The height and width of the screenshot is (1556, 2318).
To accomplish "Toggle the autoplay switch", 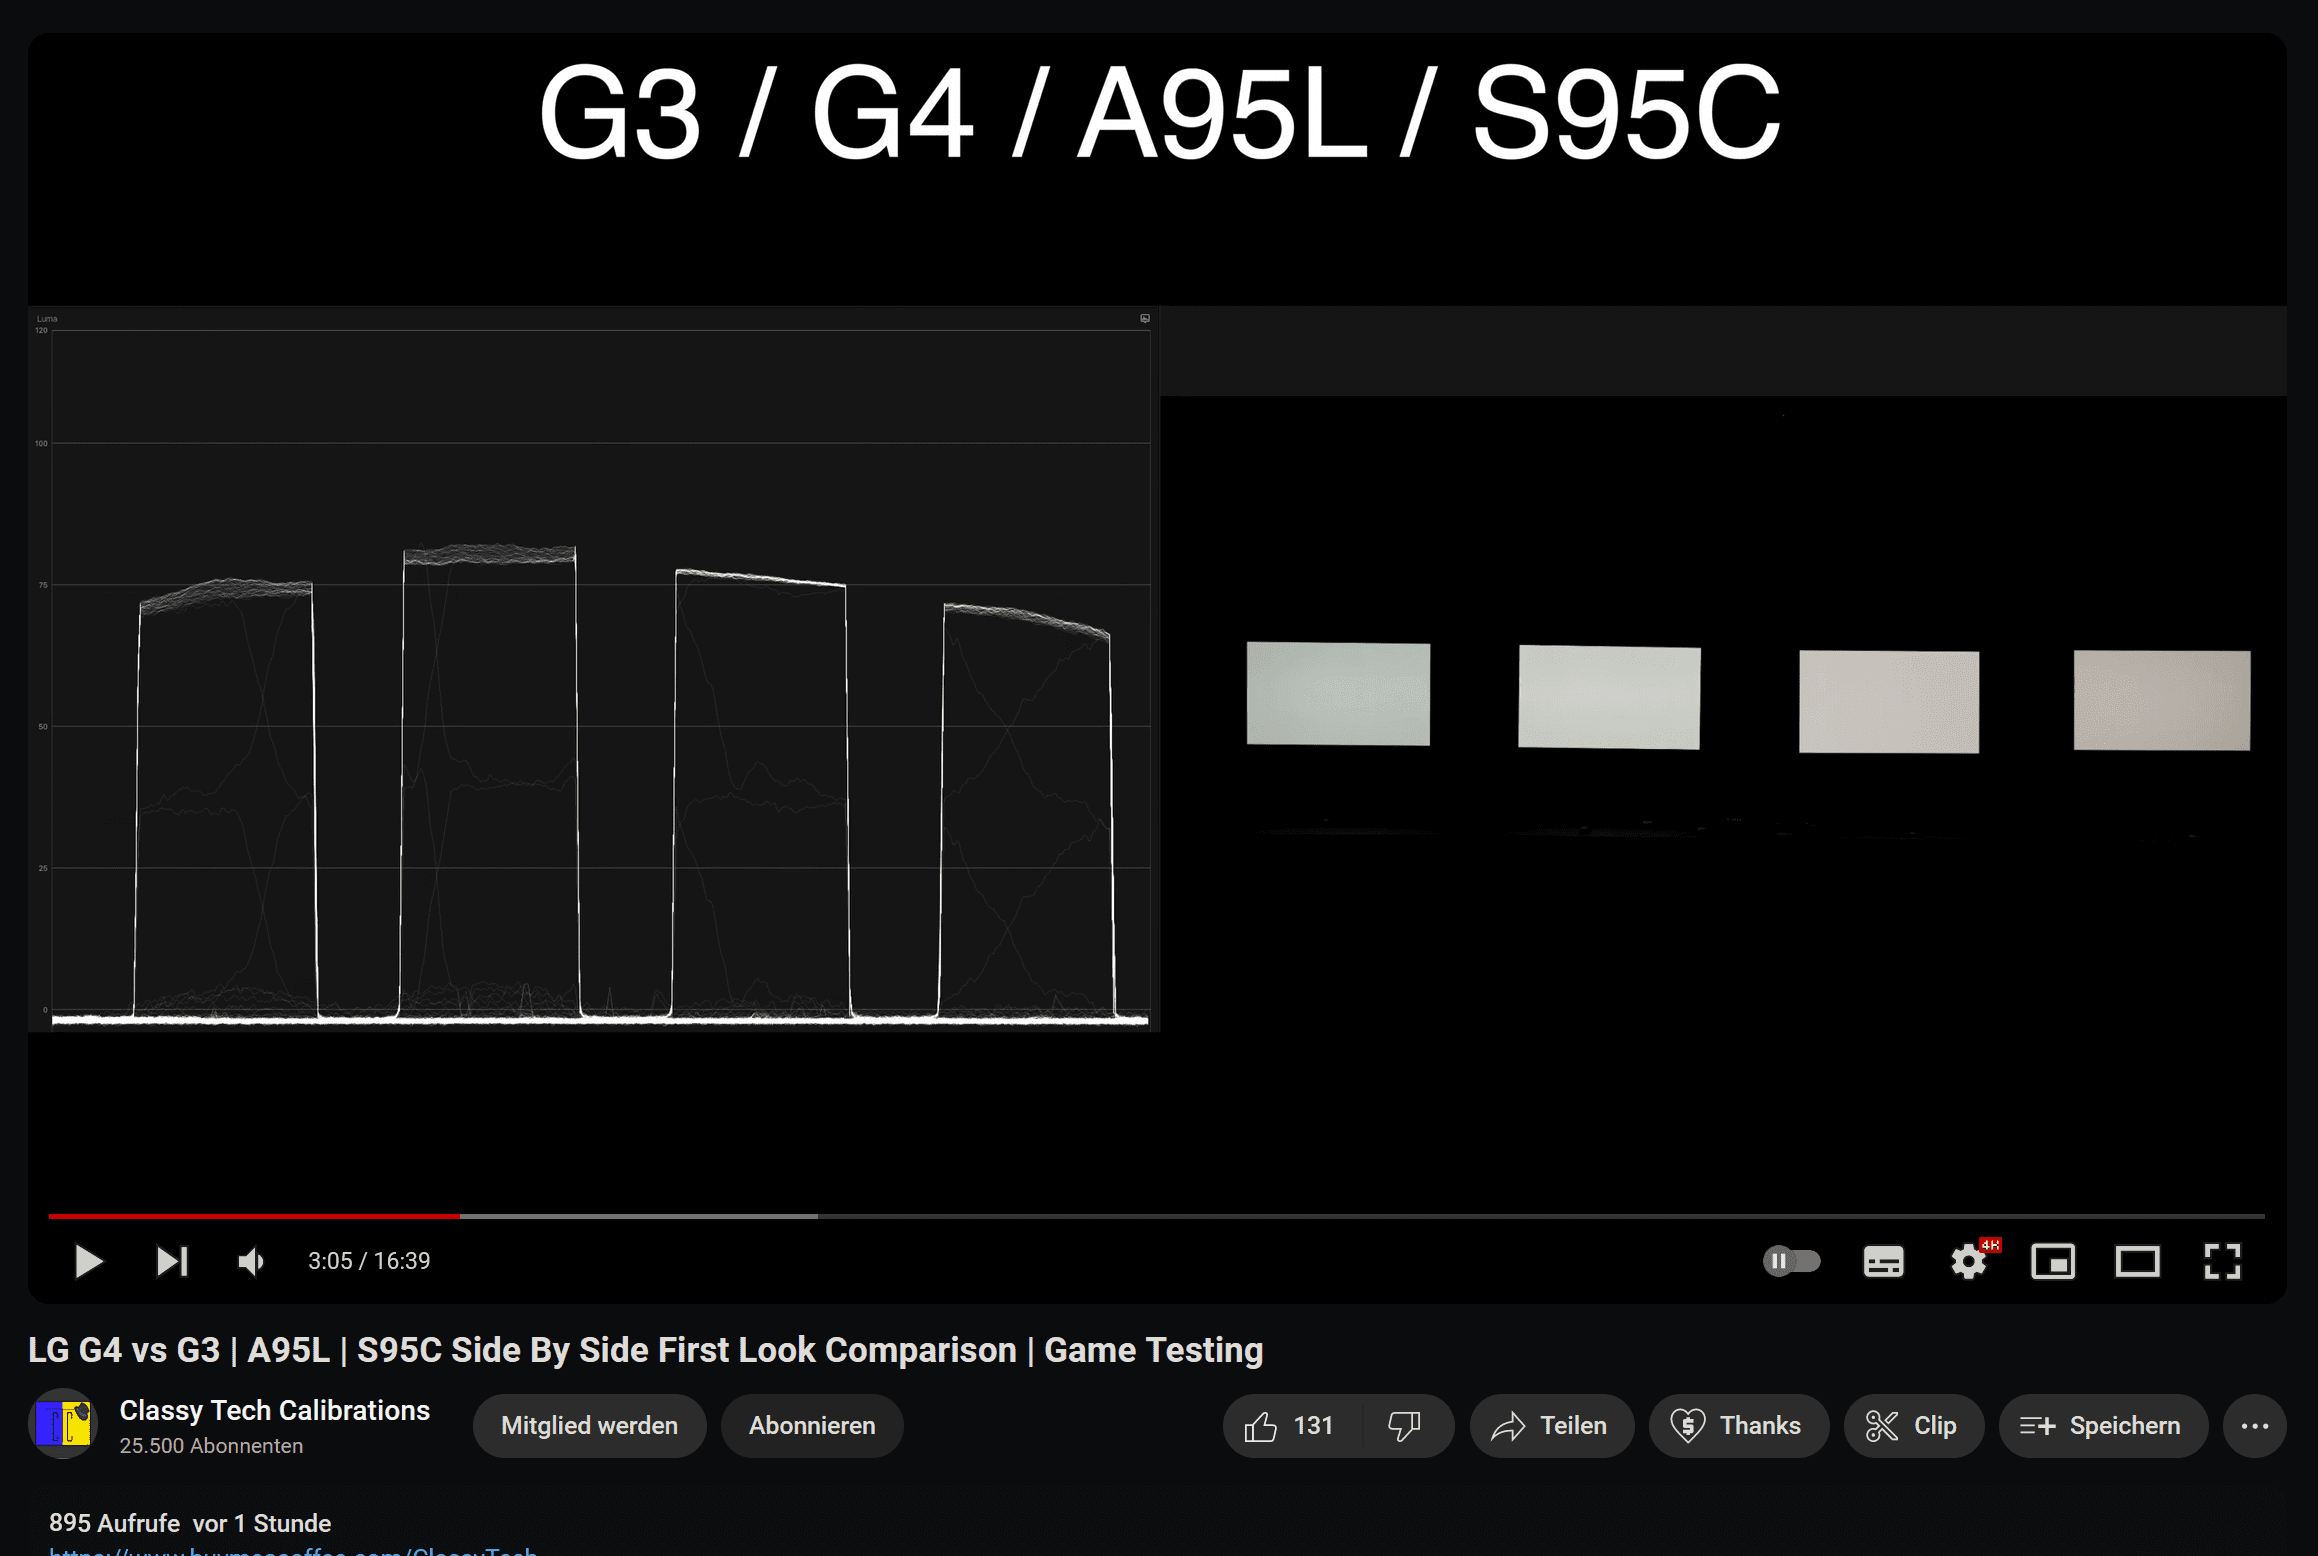I will (x=1791, y=1261).
